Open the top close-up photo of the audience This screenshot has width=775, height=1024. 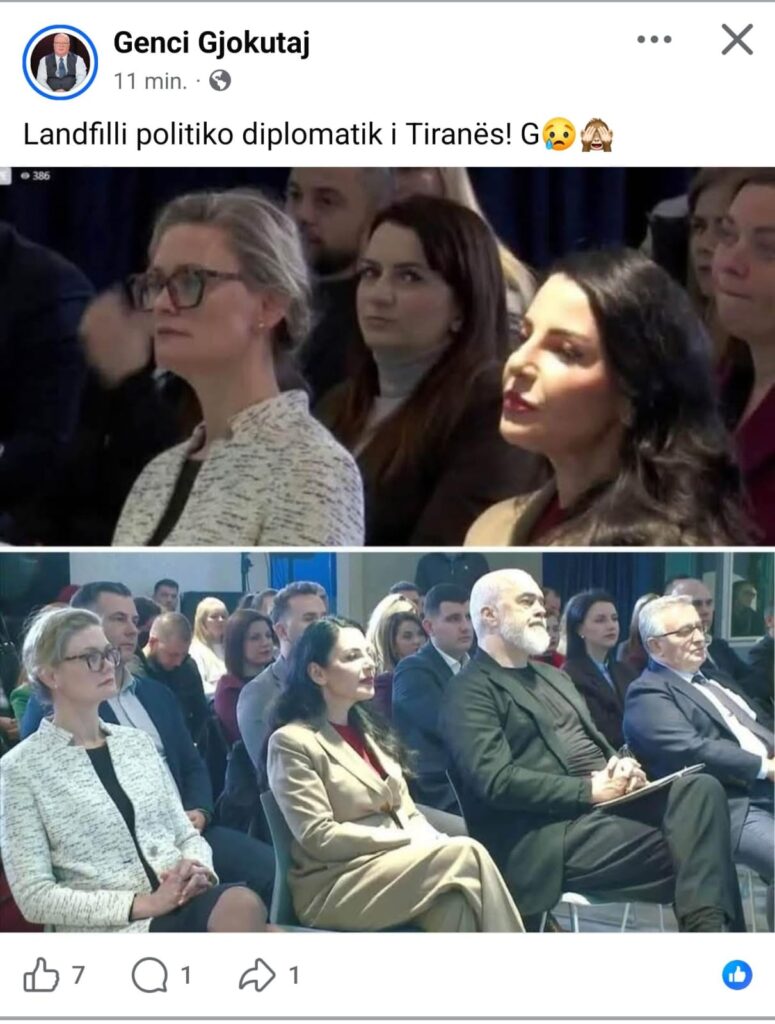(x=387, y=357)
